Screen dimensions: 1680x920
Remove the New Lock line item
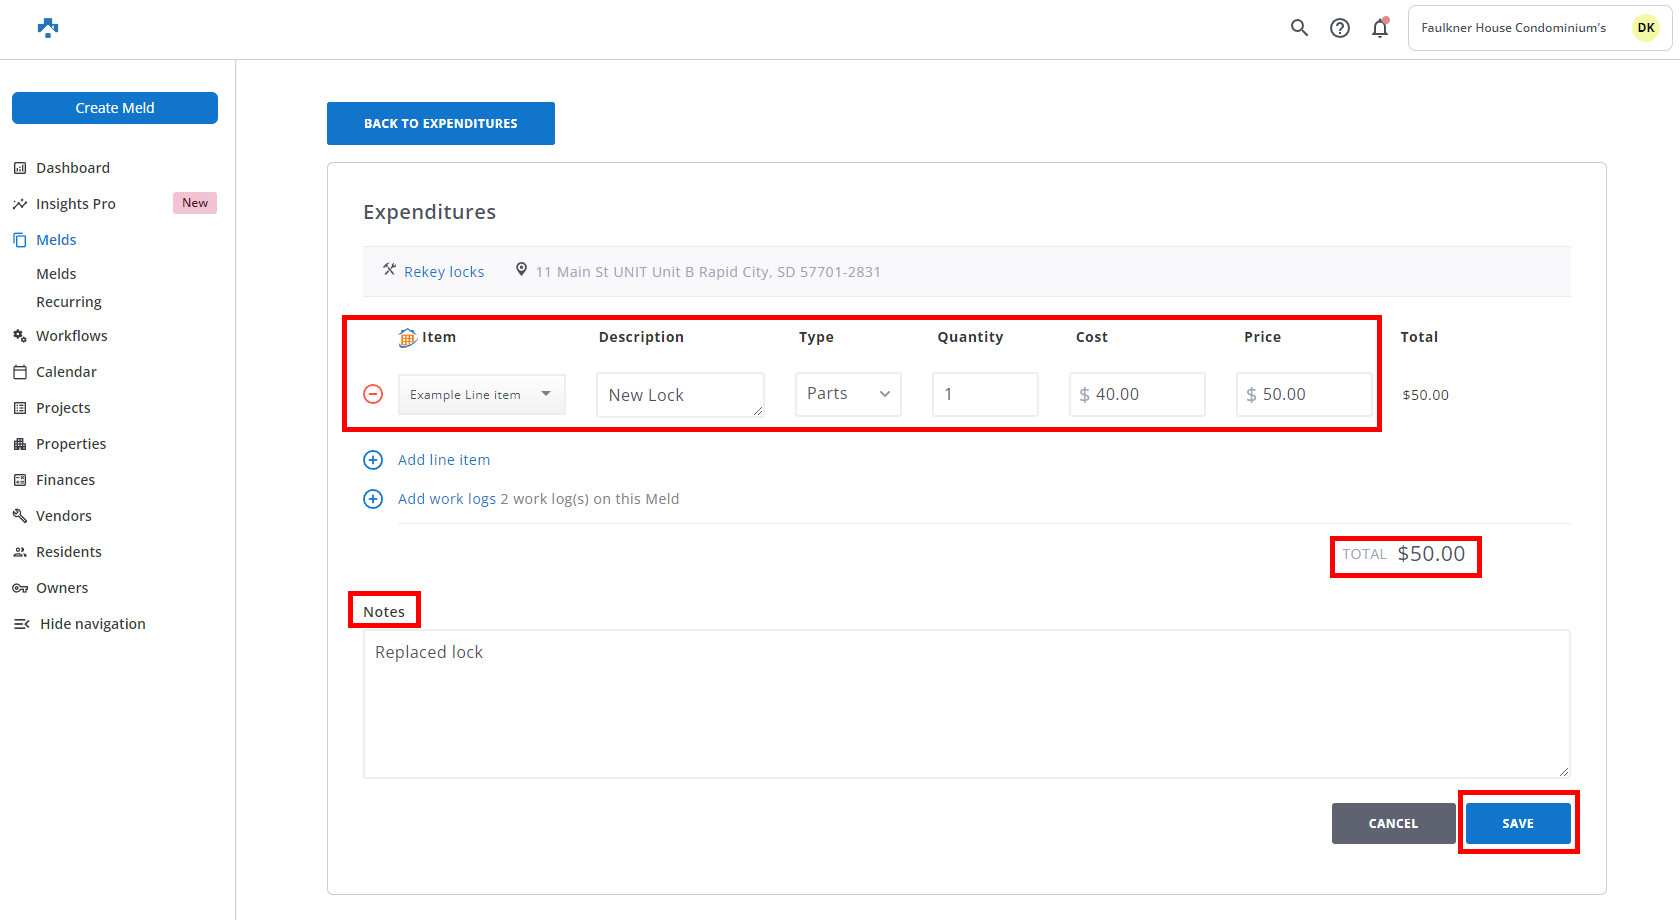click(x=373, y=394)
